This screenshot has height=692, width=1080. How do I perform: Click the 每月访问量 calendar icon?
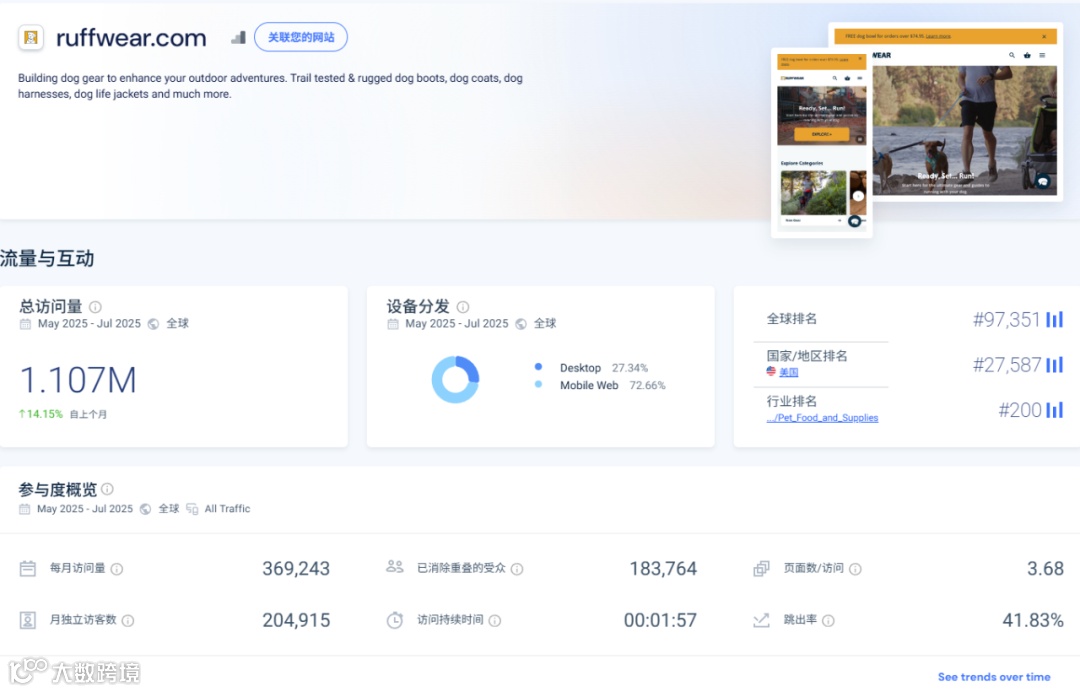[28, 568]
